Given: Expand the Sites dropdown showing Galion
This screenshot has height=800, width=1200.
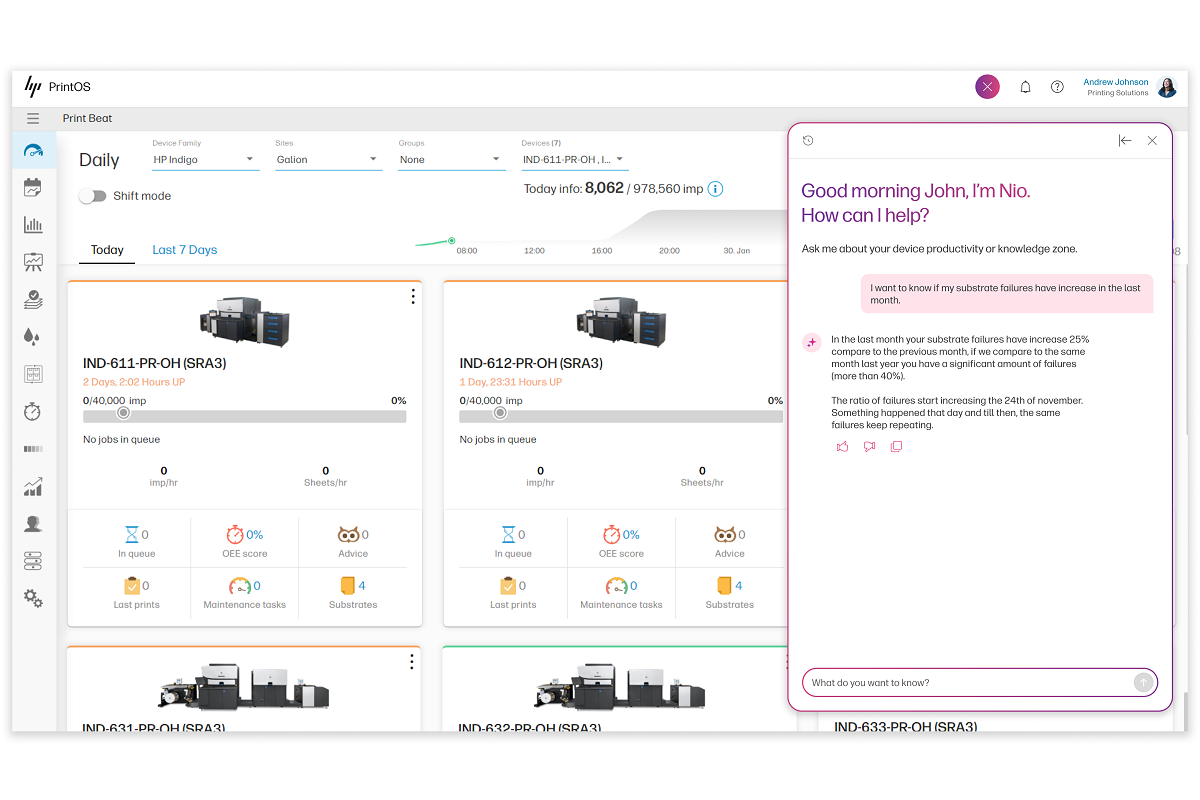Looking at the screenshot, I should tap(328, 159).
